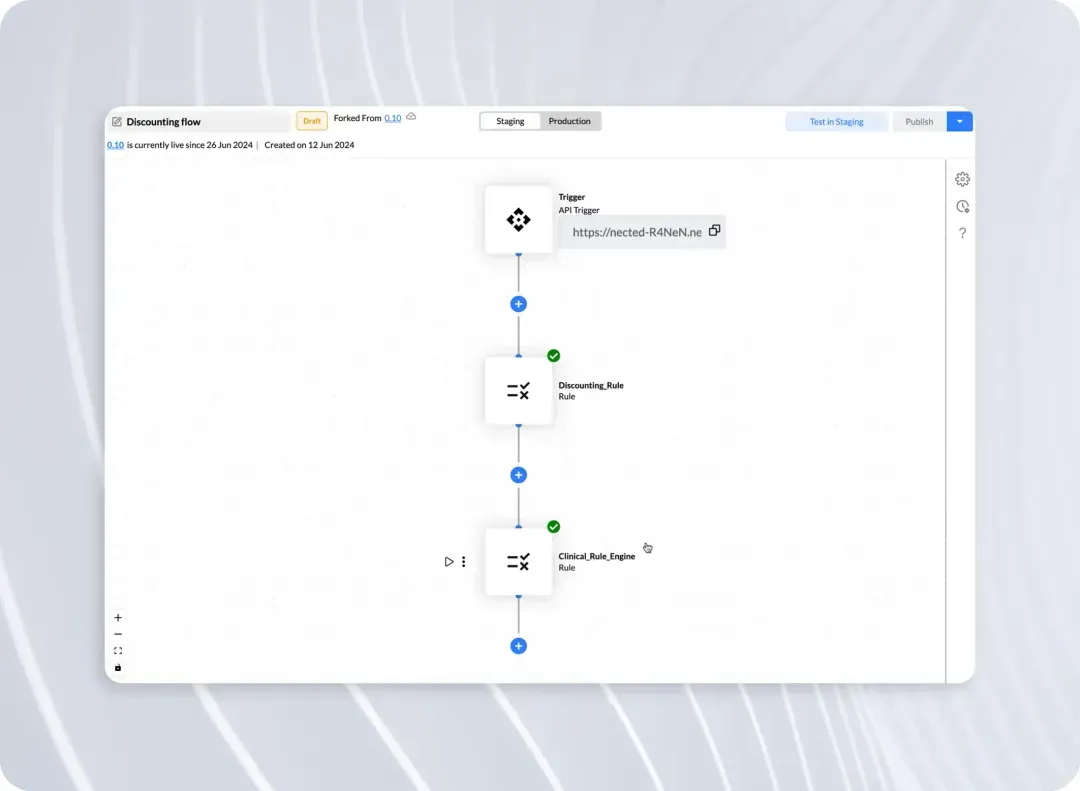Zoom in on the canvas

tap(118, 617)
